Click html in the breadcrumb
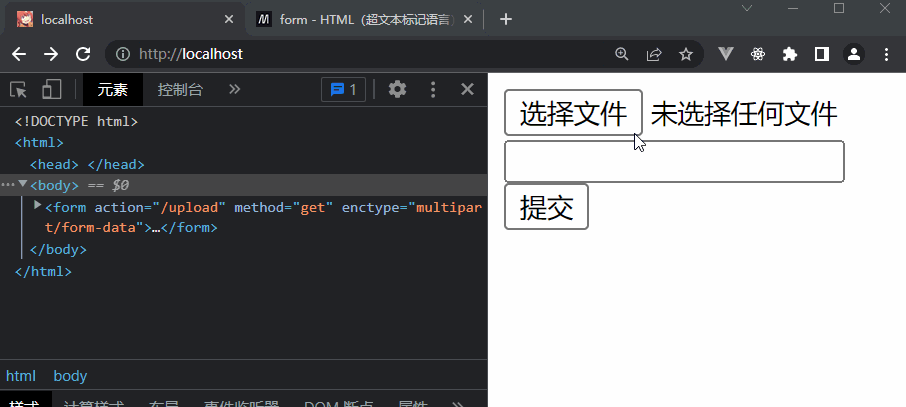 point(21,376)
